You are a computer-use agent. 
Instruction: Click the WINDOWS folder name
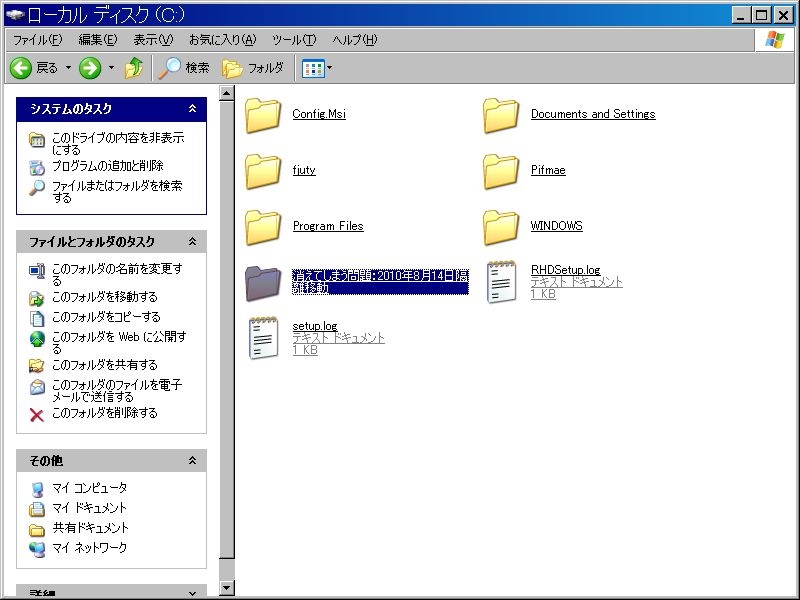(557, 226)
